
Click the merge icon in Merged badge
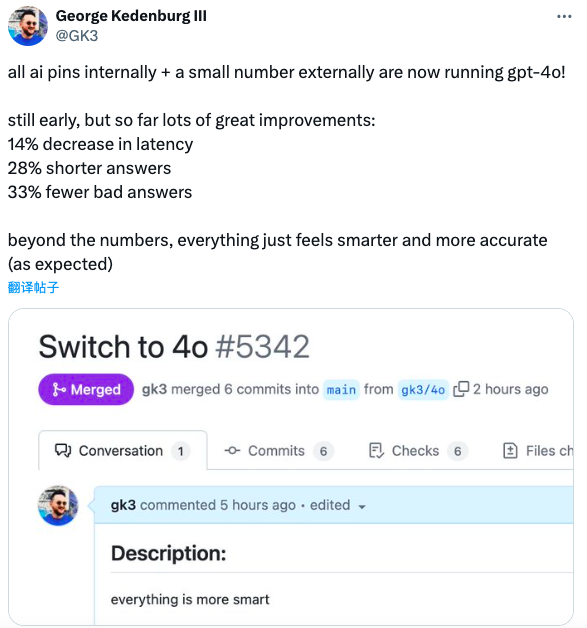59,389
